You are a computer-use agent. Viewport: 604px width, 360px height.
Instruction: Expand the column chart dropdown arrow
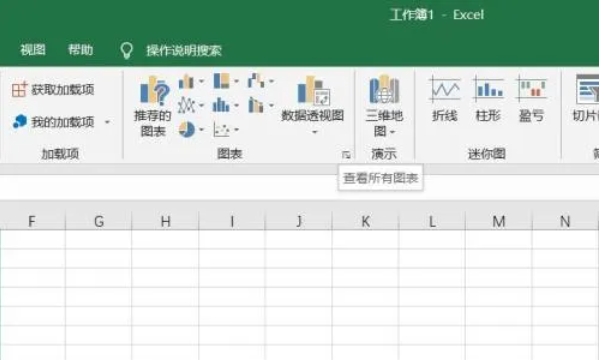click(201, 81)
